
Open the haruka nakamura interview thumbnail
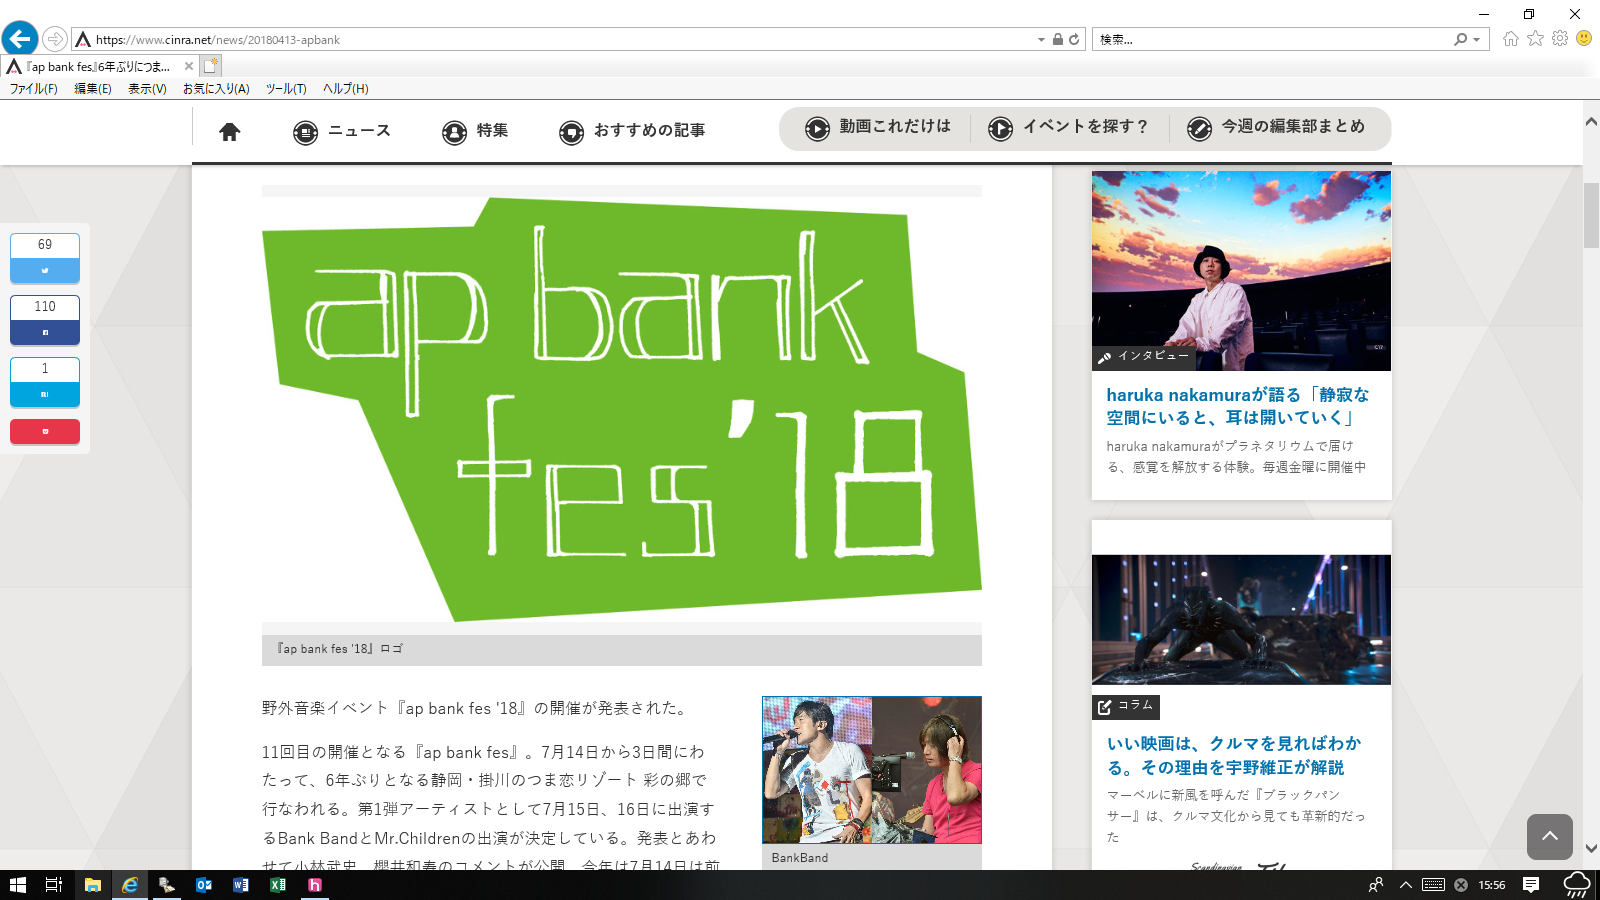pos(1241,271)
